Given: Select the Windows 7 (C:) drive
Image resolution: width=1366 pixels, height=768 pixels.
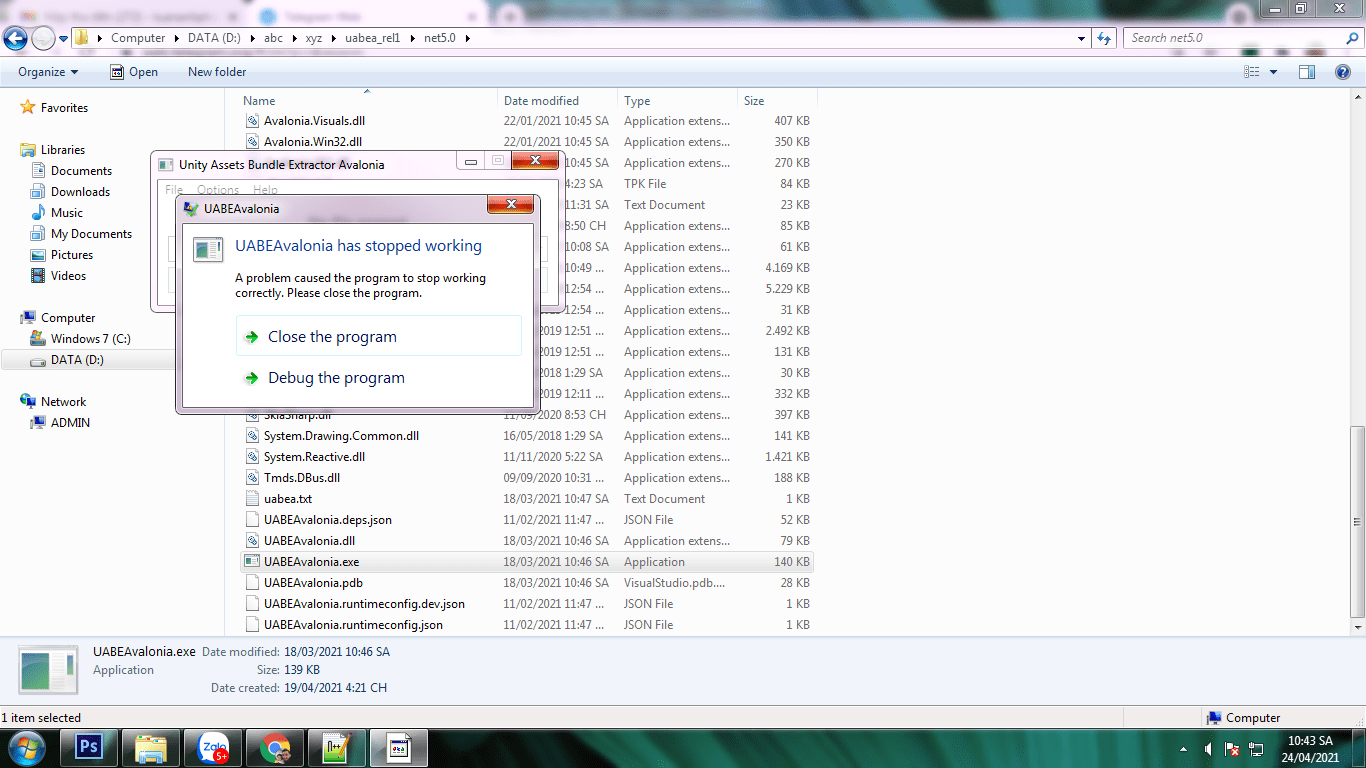Looking at the screenshot, I should [x=90, y=339].
